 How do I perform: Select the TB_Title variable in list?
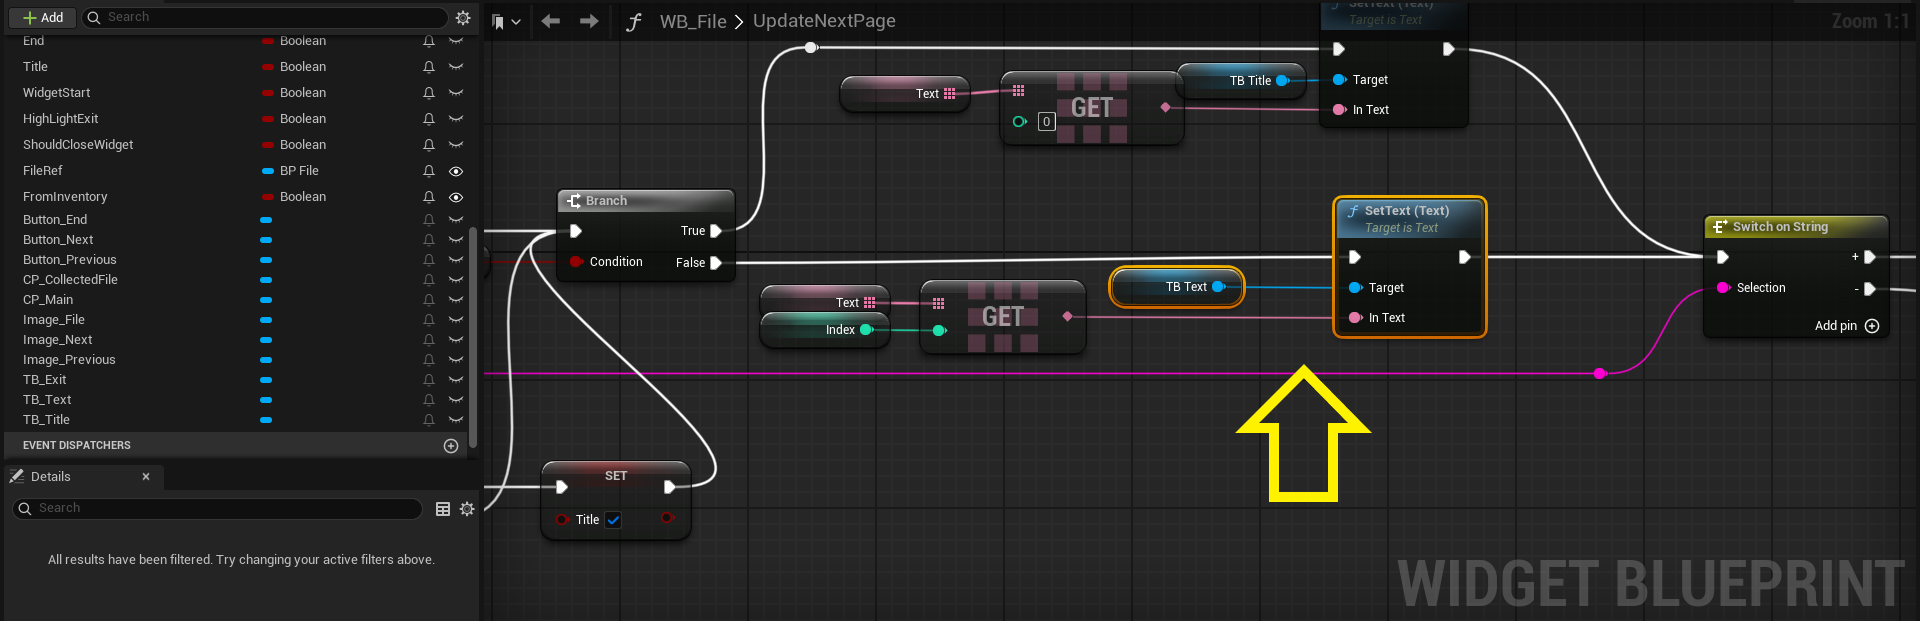[x=47, y=420]
